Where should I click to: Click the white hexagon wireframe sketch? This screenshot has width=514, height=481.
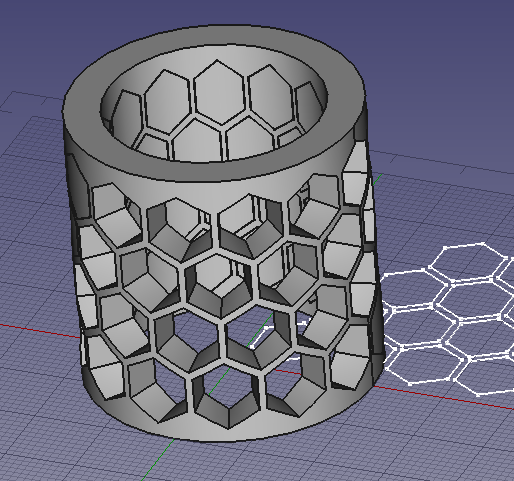(x=447, y=318)
